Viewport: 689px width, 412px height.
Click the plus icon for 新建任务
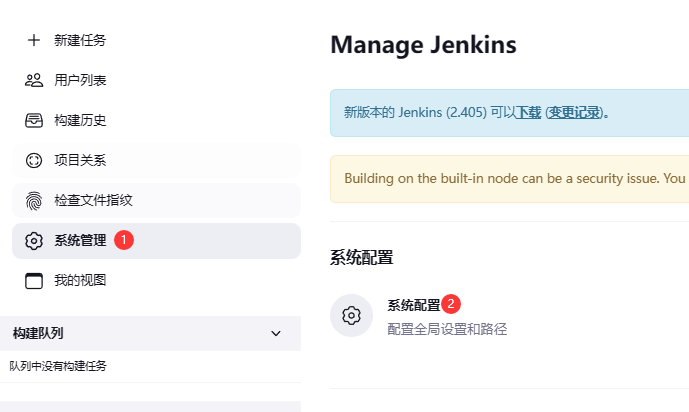pyautogui.click(x=34, y=40)
